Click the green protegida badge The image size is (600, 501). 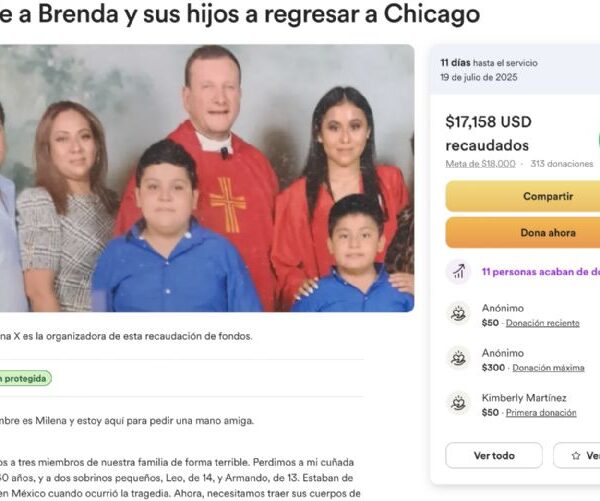[x=26, y=379]
